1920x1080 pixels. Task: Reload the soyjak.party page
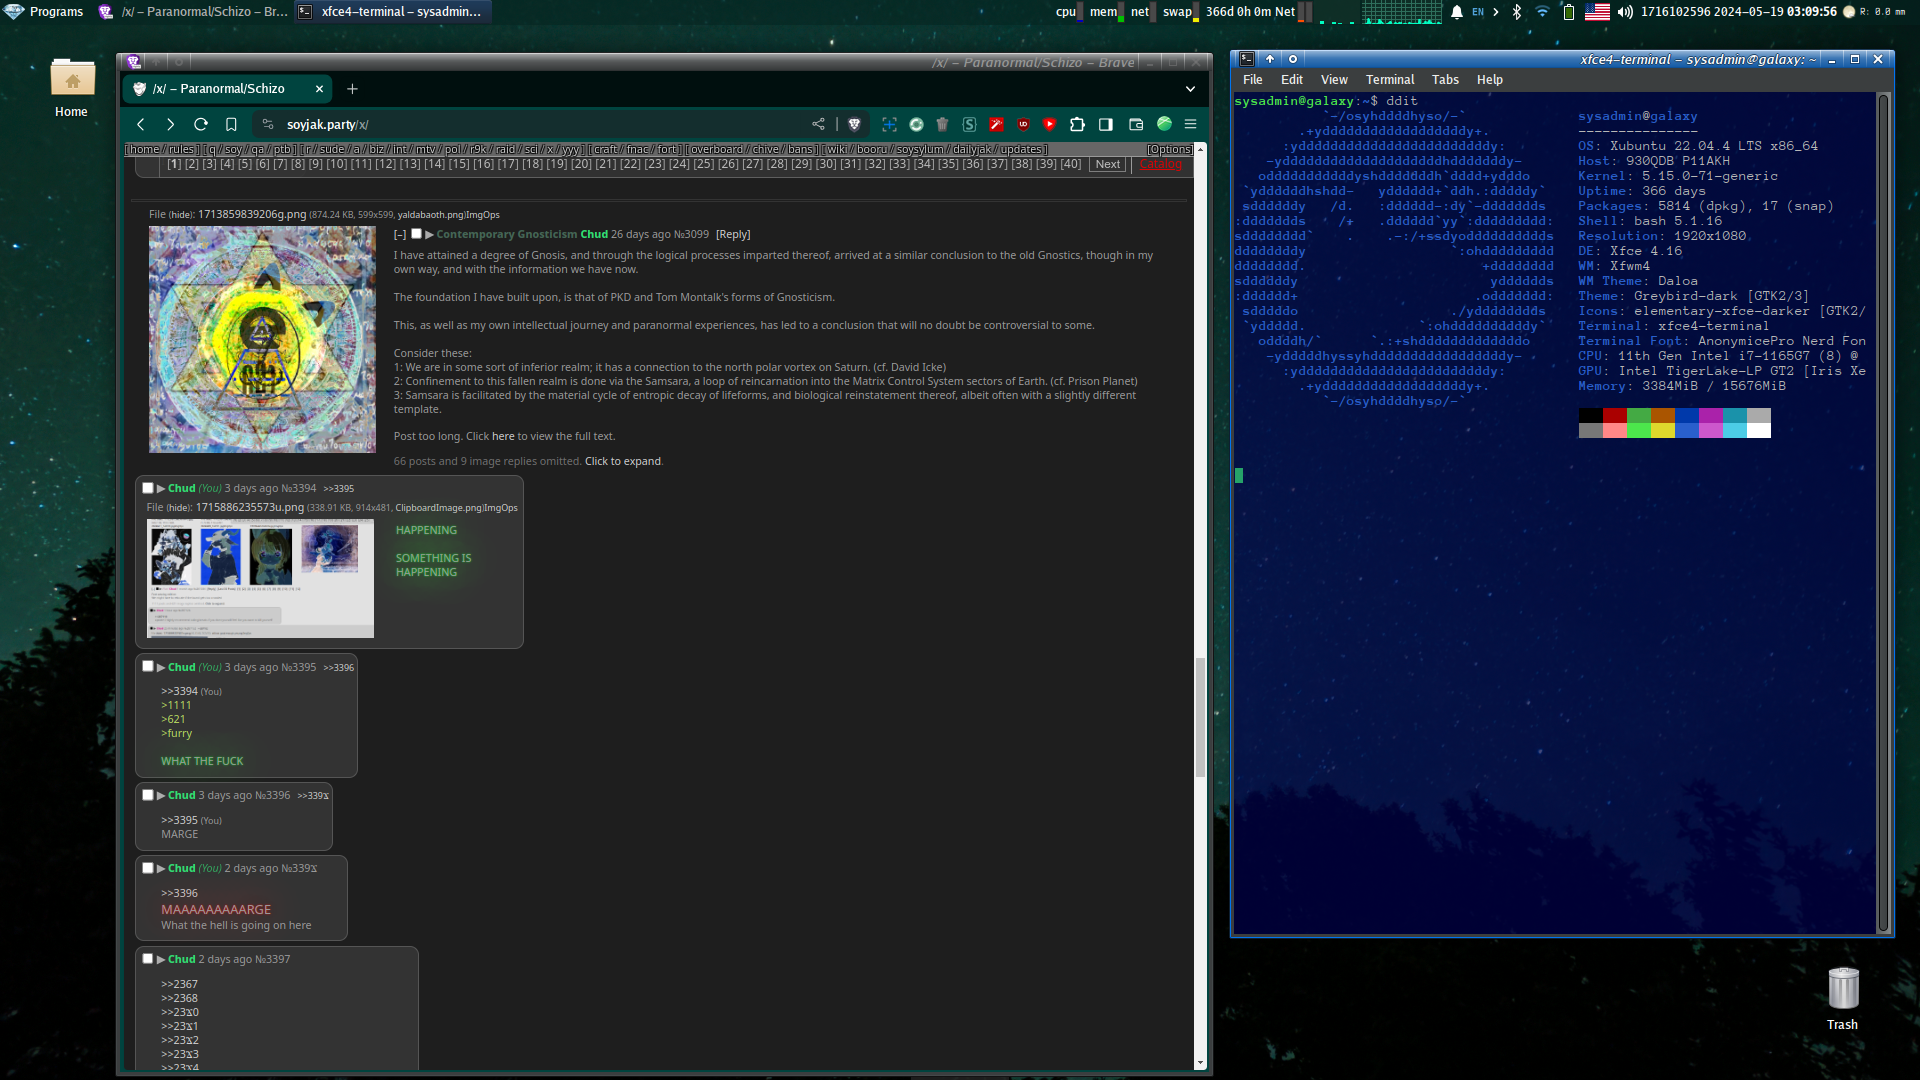coord(201,124)
